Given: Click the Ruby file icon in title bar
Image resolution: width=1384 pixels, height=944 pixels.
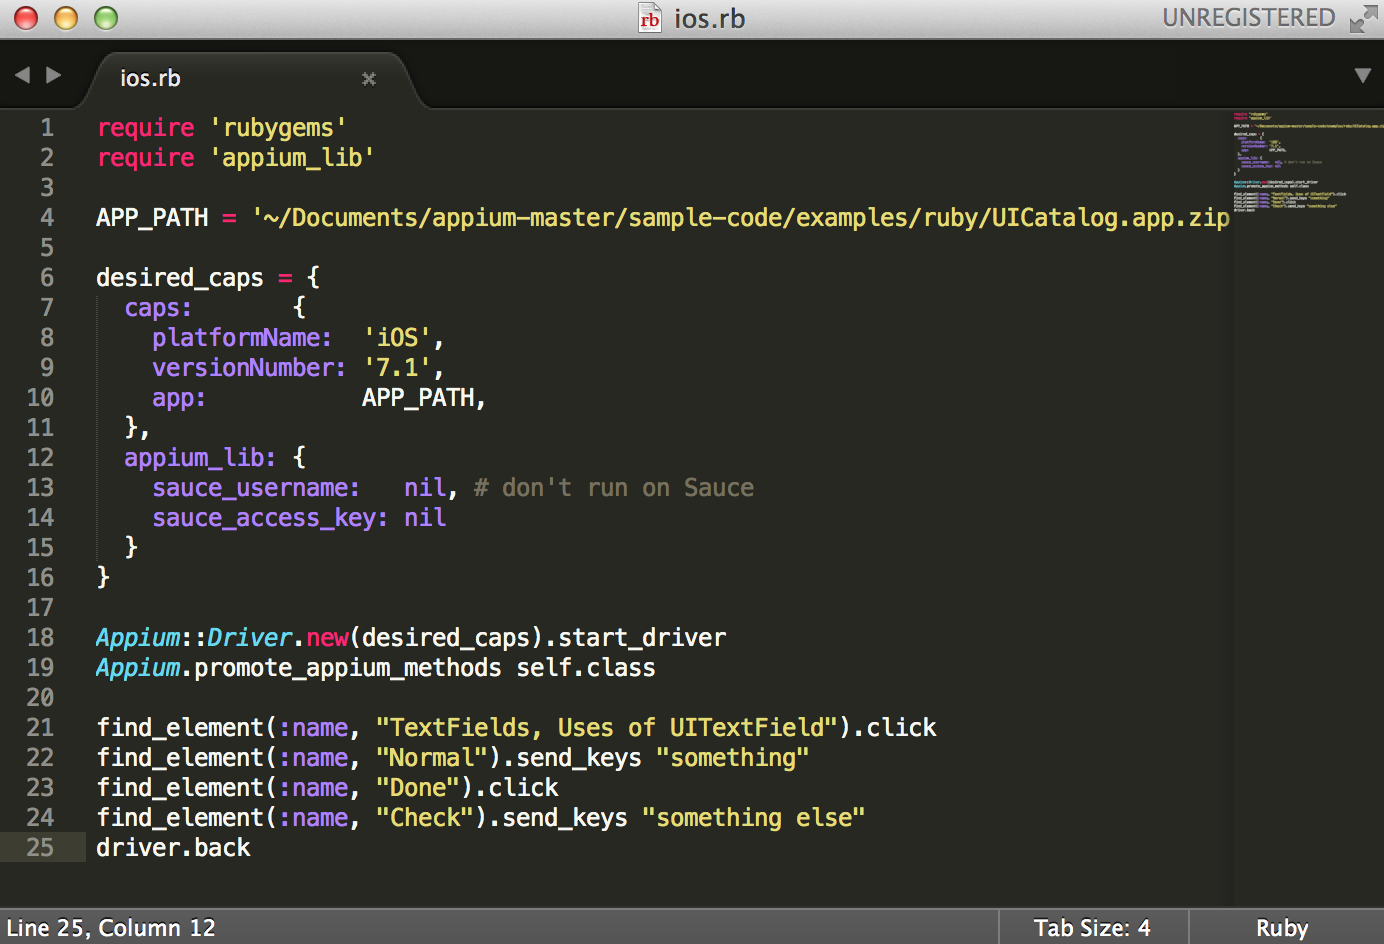Looking at the screenshot, I should pyautogui.click(x=650, y=18).
